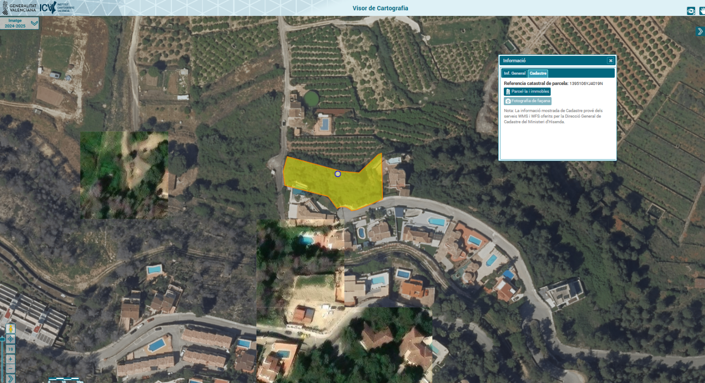
Task: Toggle the 3D view button
Action: coord(10,349)
